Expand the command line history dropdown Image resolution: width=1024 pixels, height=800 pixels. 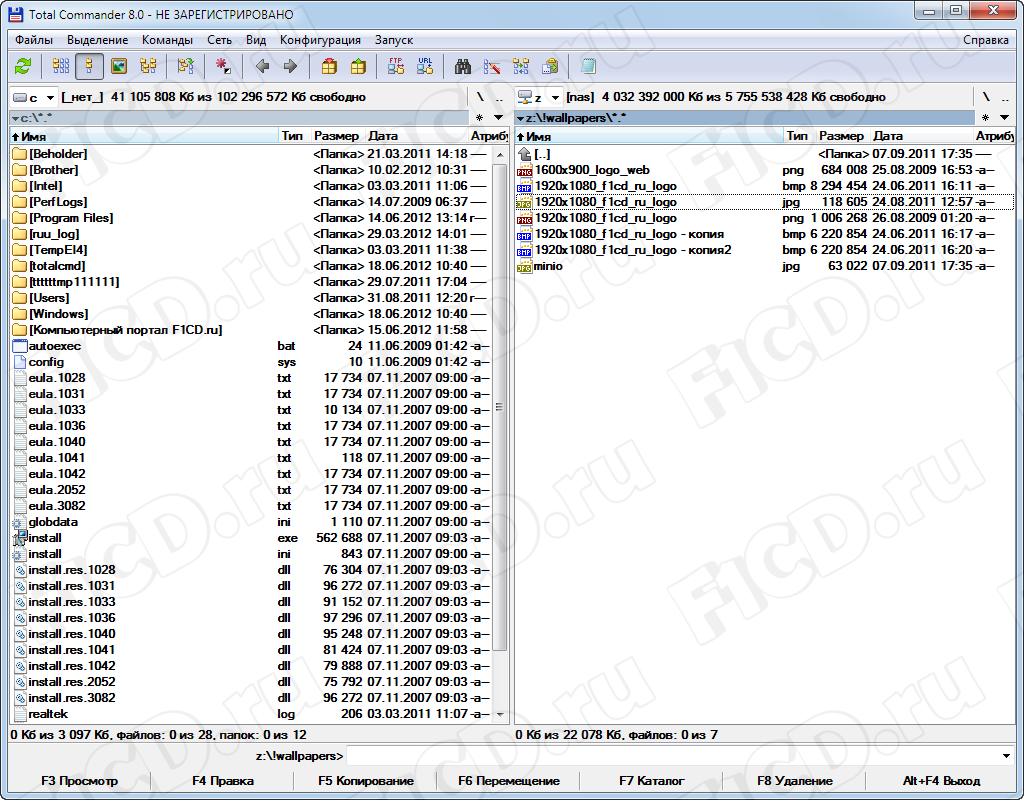click(1006, 756)
